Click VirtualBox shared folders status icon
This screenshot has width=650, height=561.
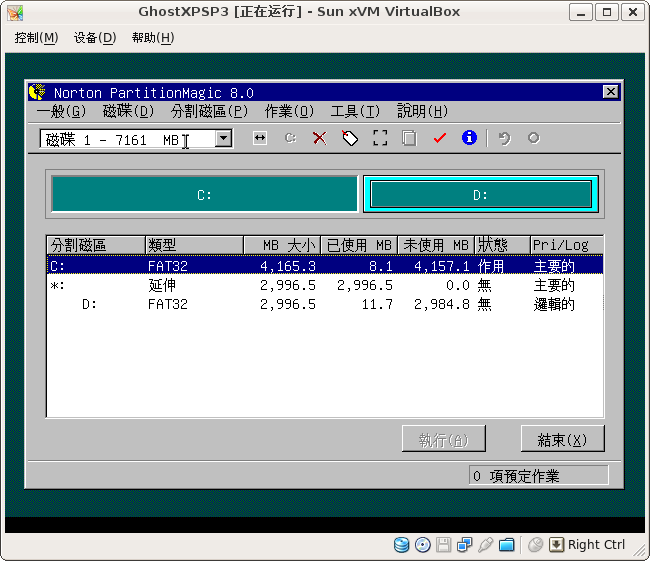507,545
